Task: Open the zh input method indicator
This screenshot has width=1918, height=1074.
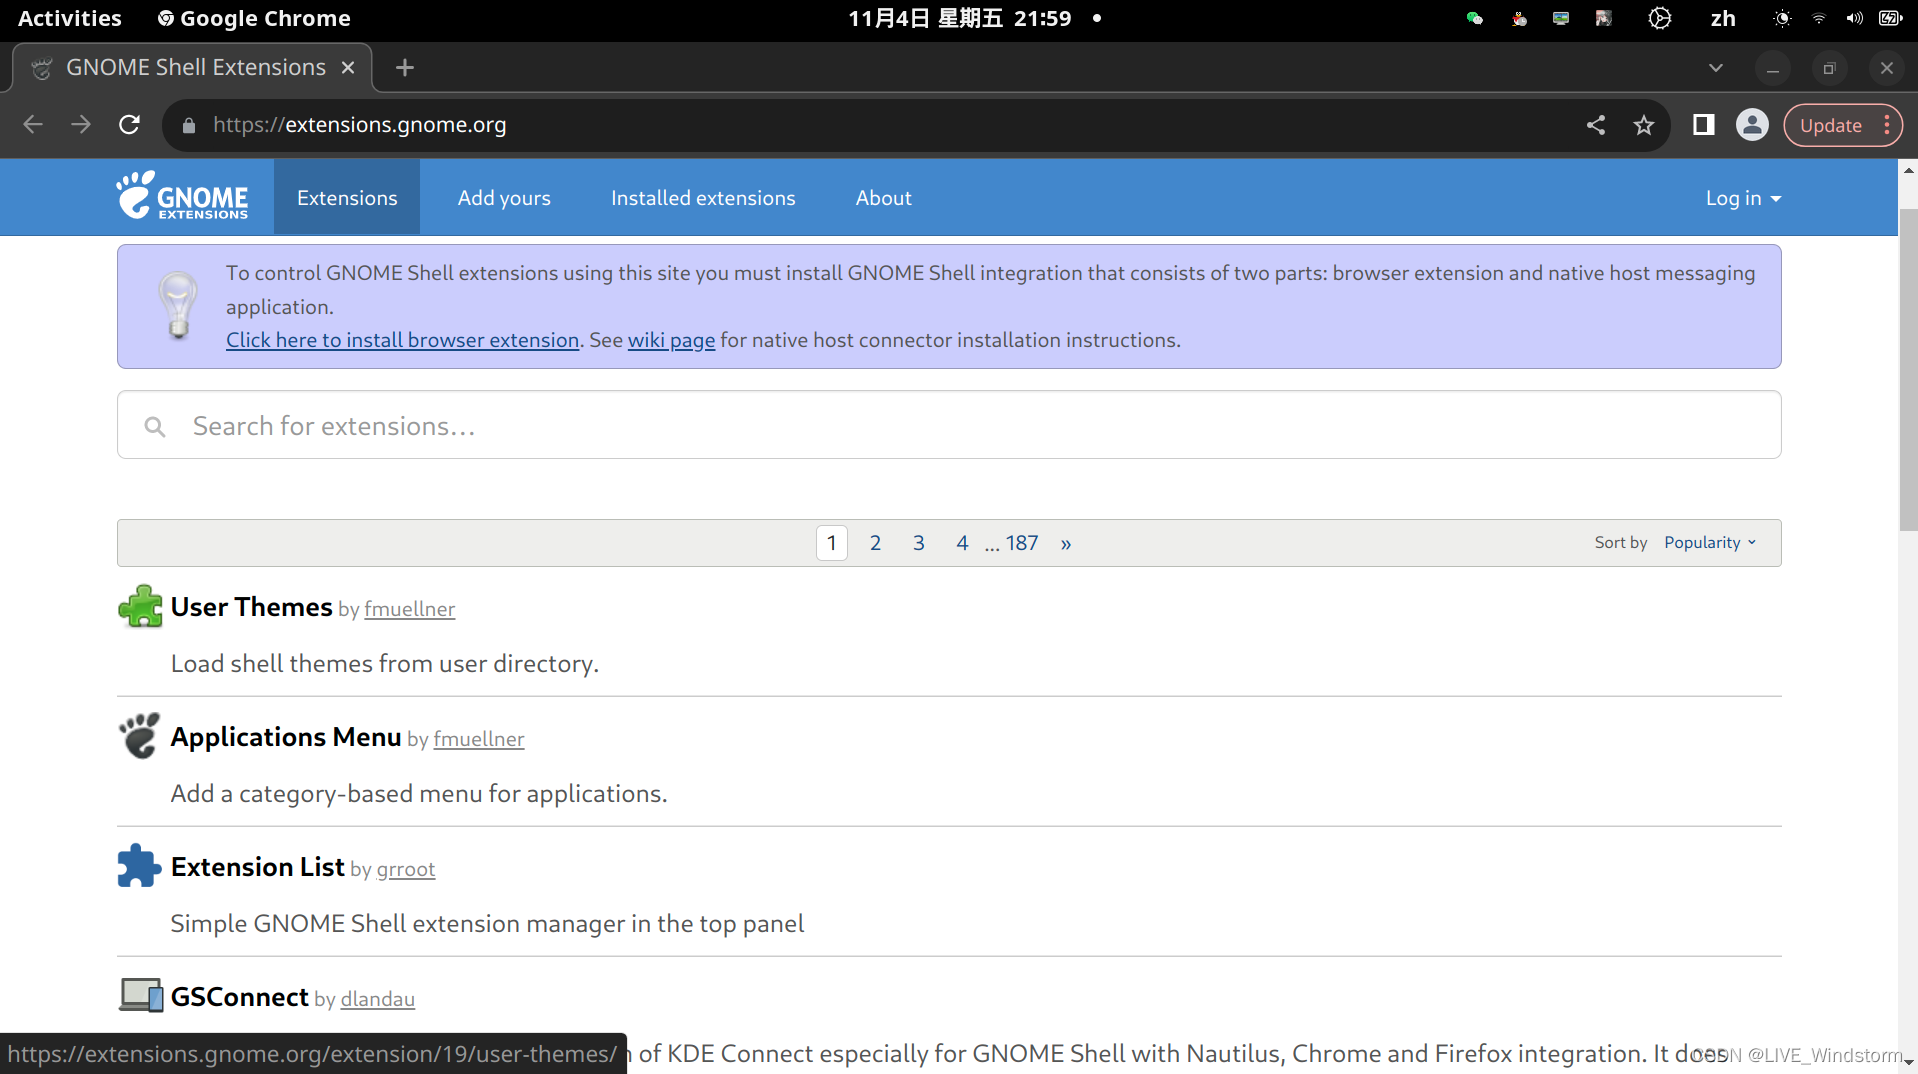Action: pyautogui.click(x=1723, y=18)
